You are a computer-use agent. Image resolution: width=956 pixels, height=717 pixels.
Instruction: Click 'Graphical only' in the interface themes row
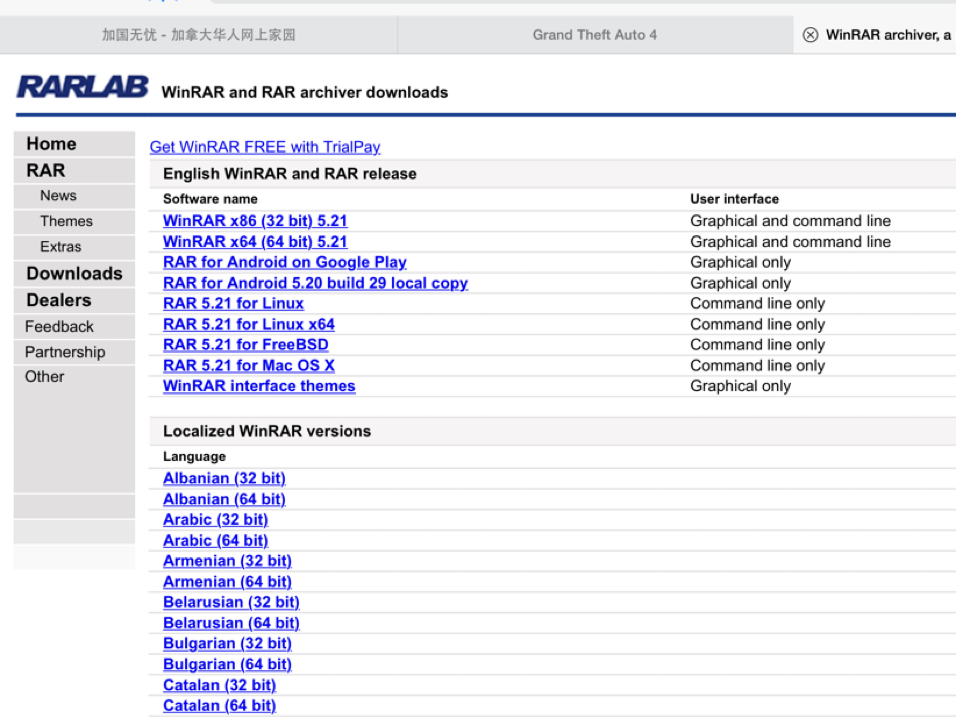[x=740, y=386]
